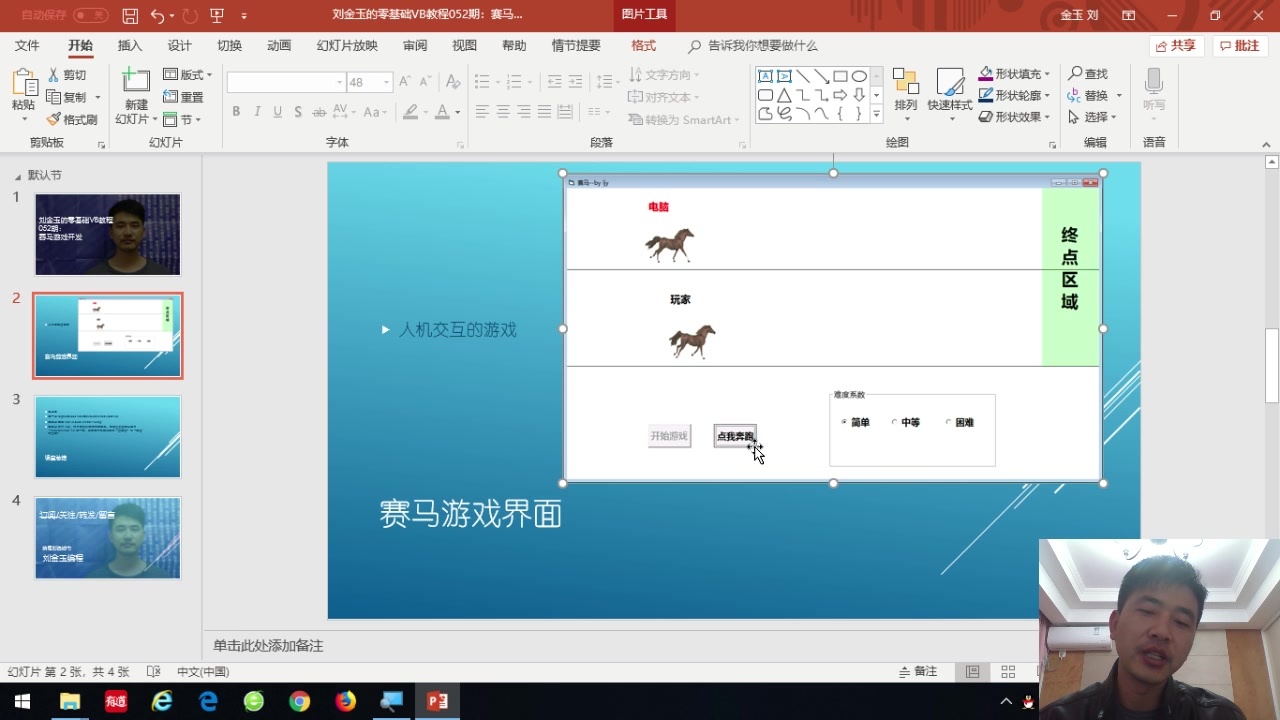Reset the slide layout (重置)
This screenshot has height=720, width=1280.
183,97
